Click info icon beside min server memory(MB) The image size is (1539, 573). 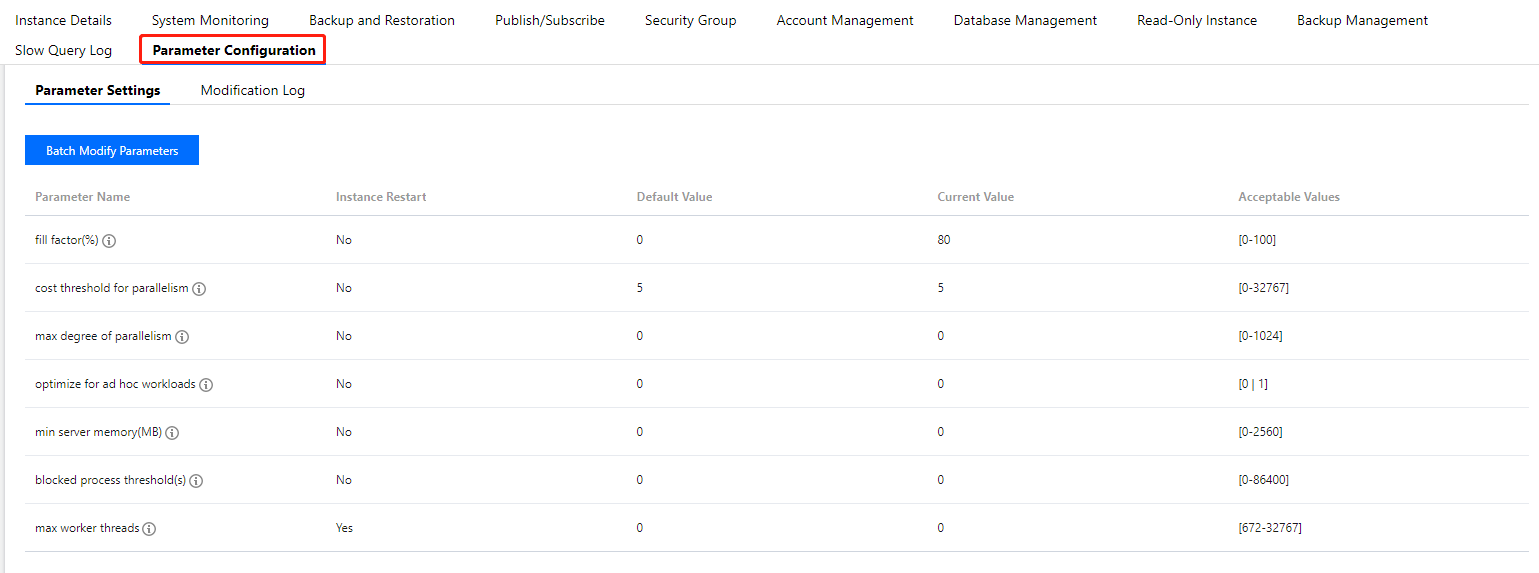coord(172,433)
